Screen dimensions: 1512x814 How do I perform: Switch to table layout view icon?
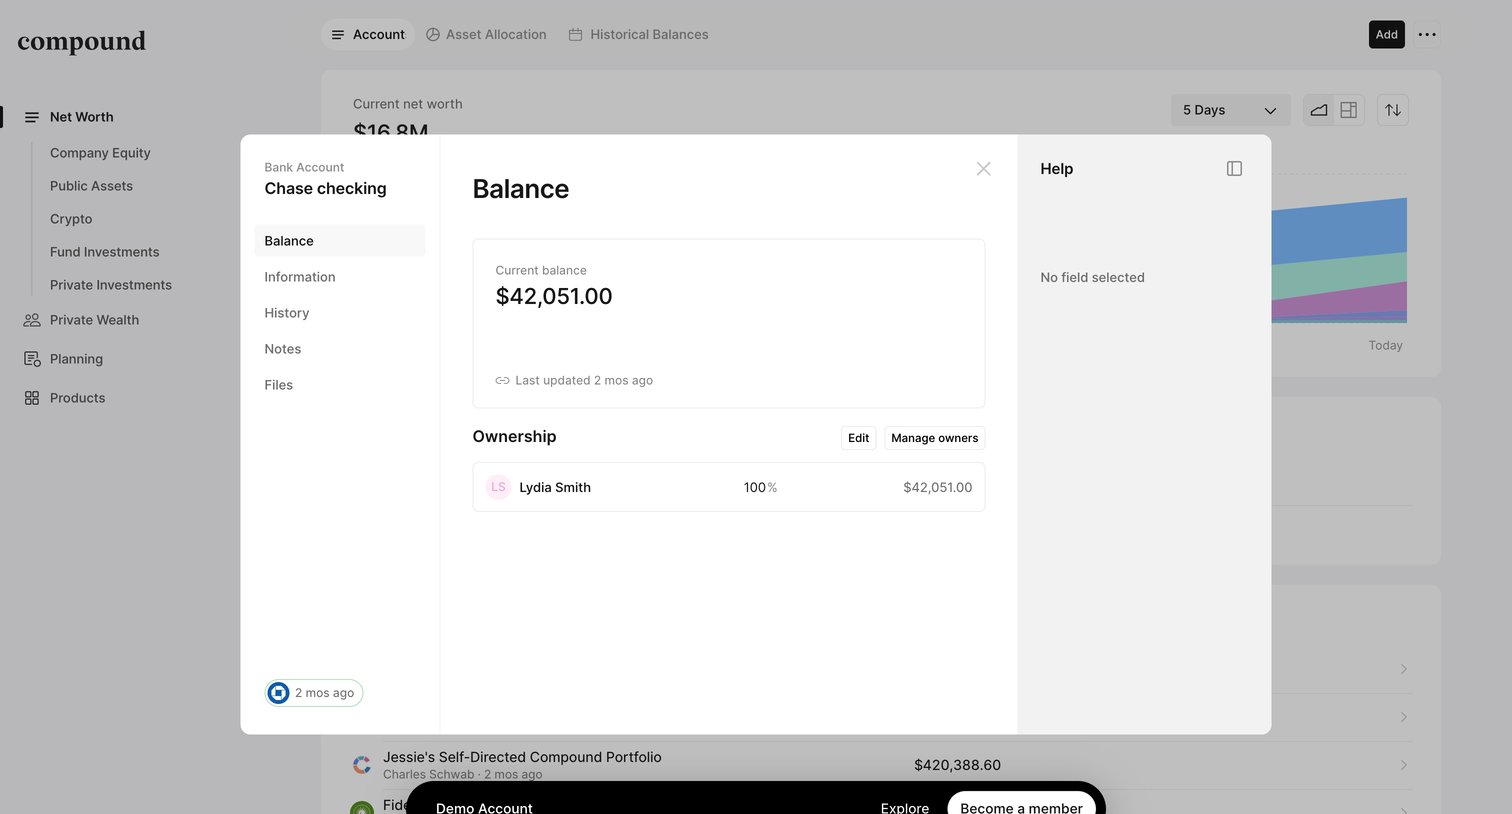[x=1349, y=110]
